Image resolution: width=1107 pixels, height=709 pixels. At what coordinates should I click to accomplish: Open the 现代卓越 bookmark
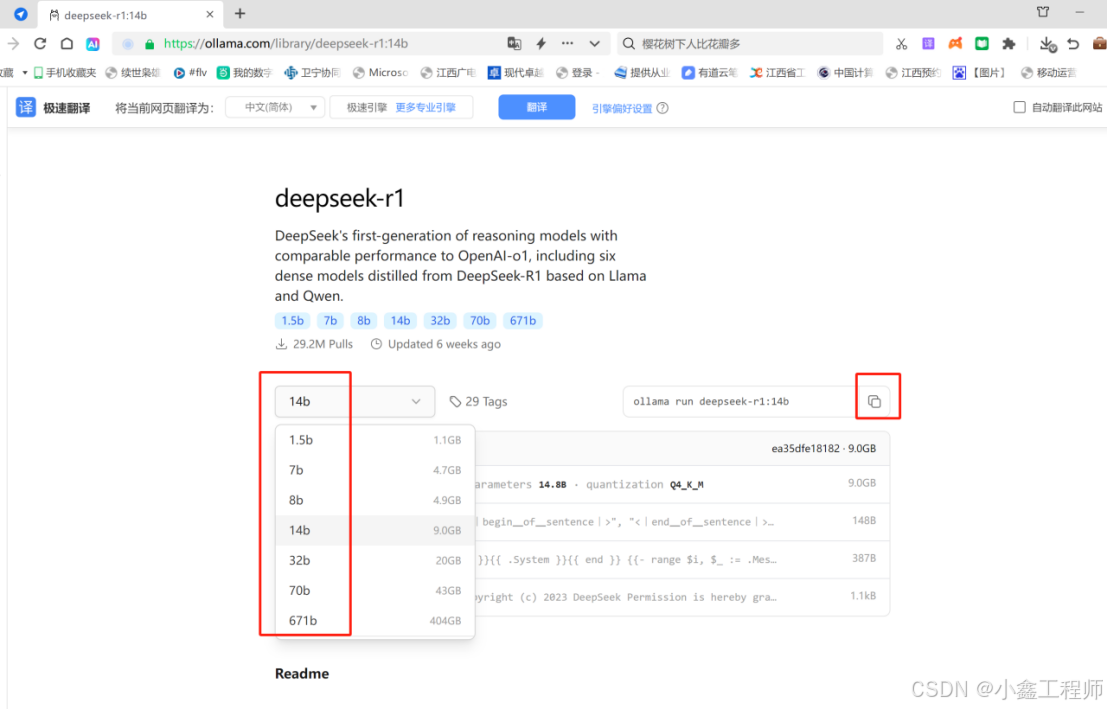(515, 73)
